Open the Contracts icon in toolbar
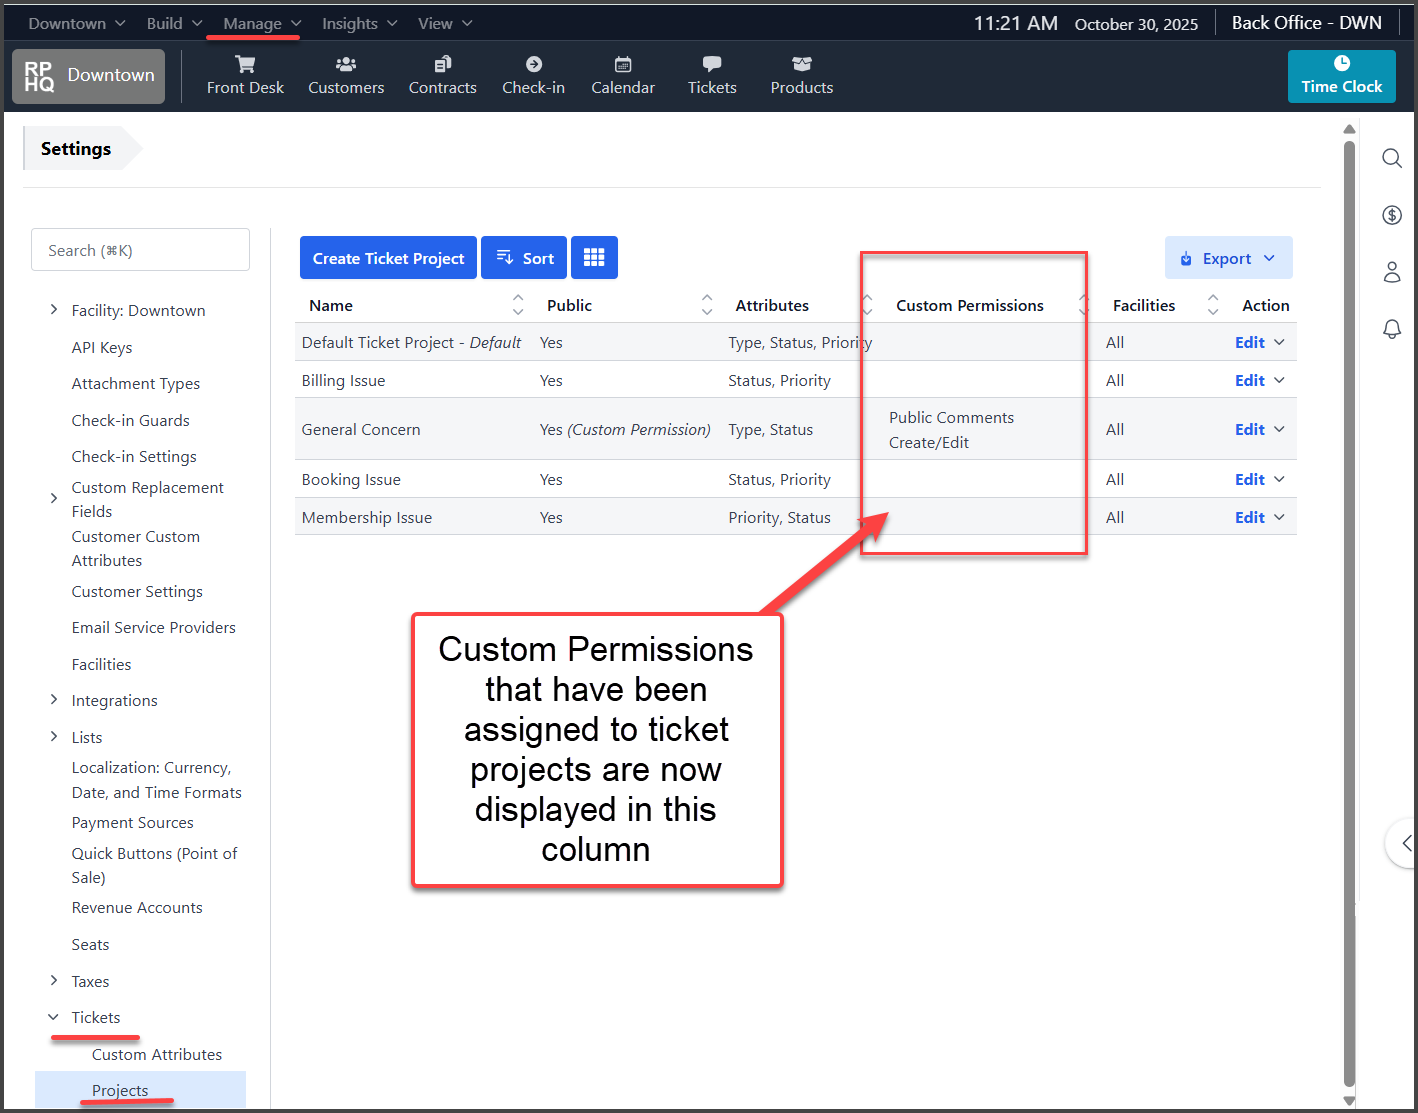This screenshot has width=1418, height=1113. pos(442,65)
